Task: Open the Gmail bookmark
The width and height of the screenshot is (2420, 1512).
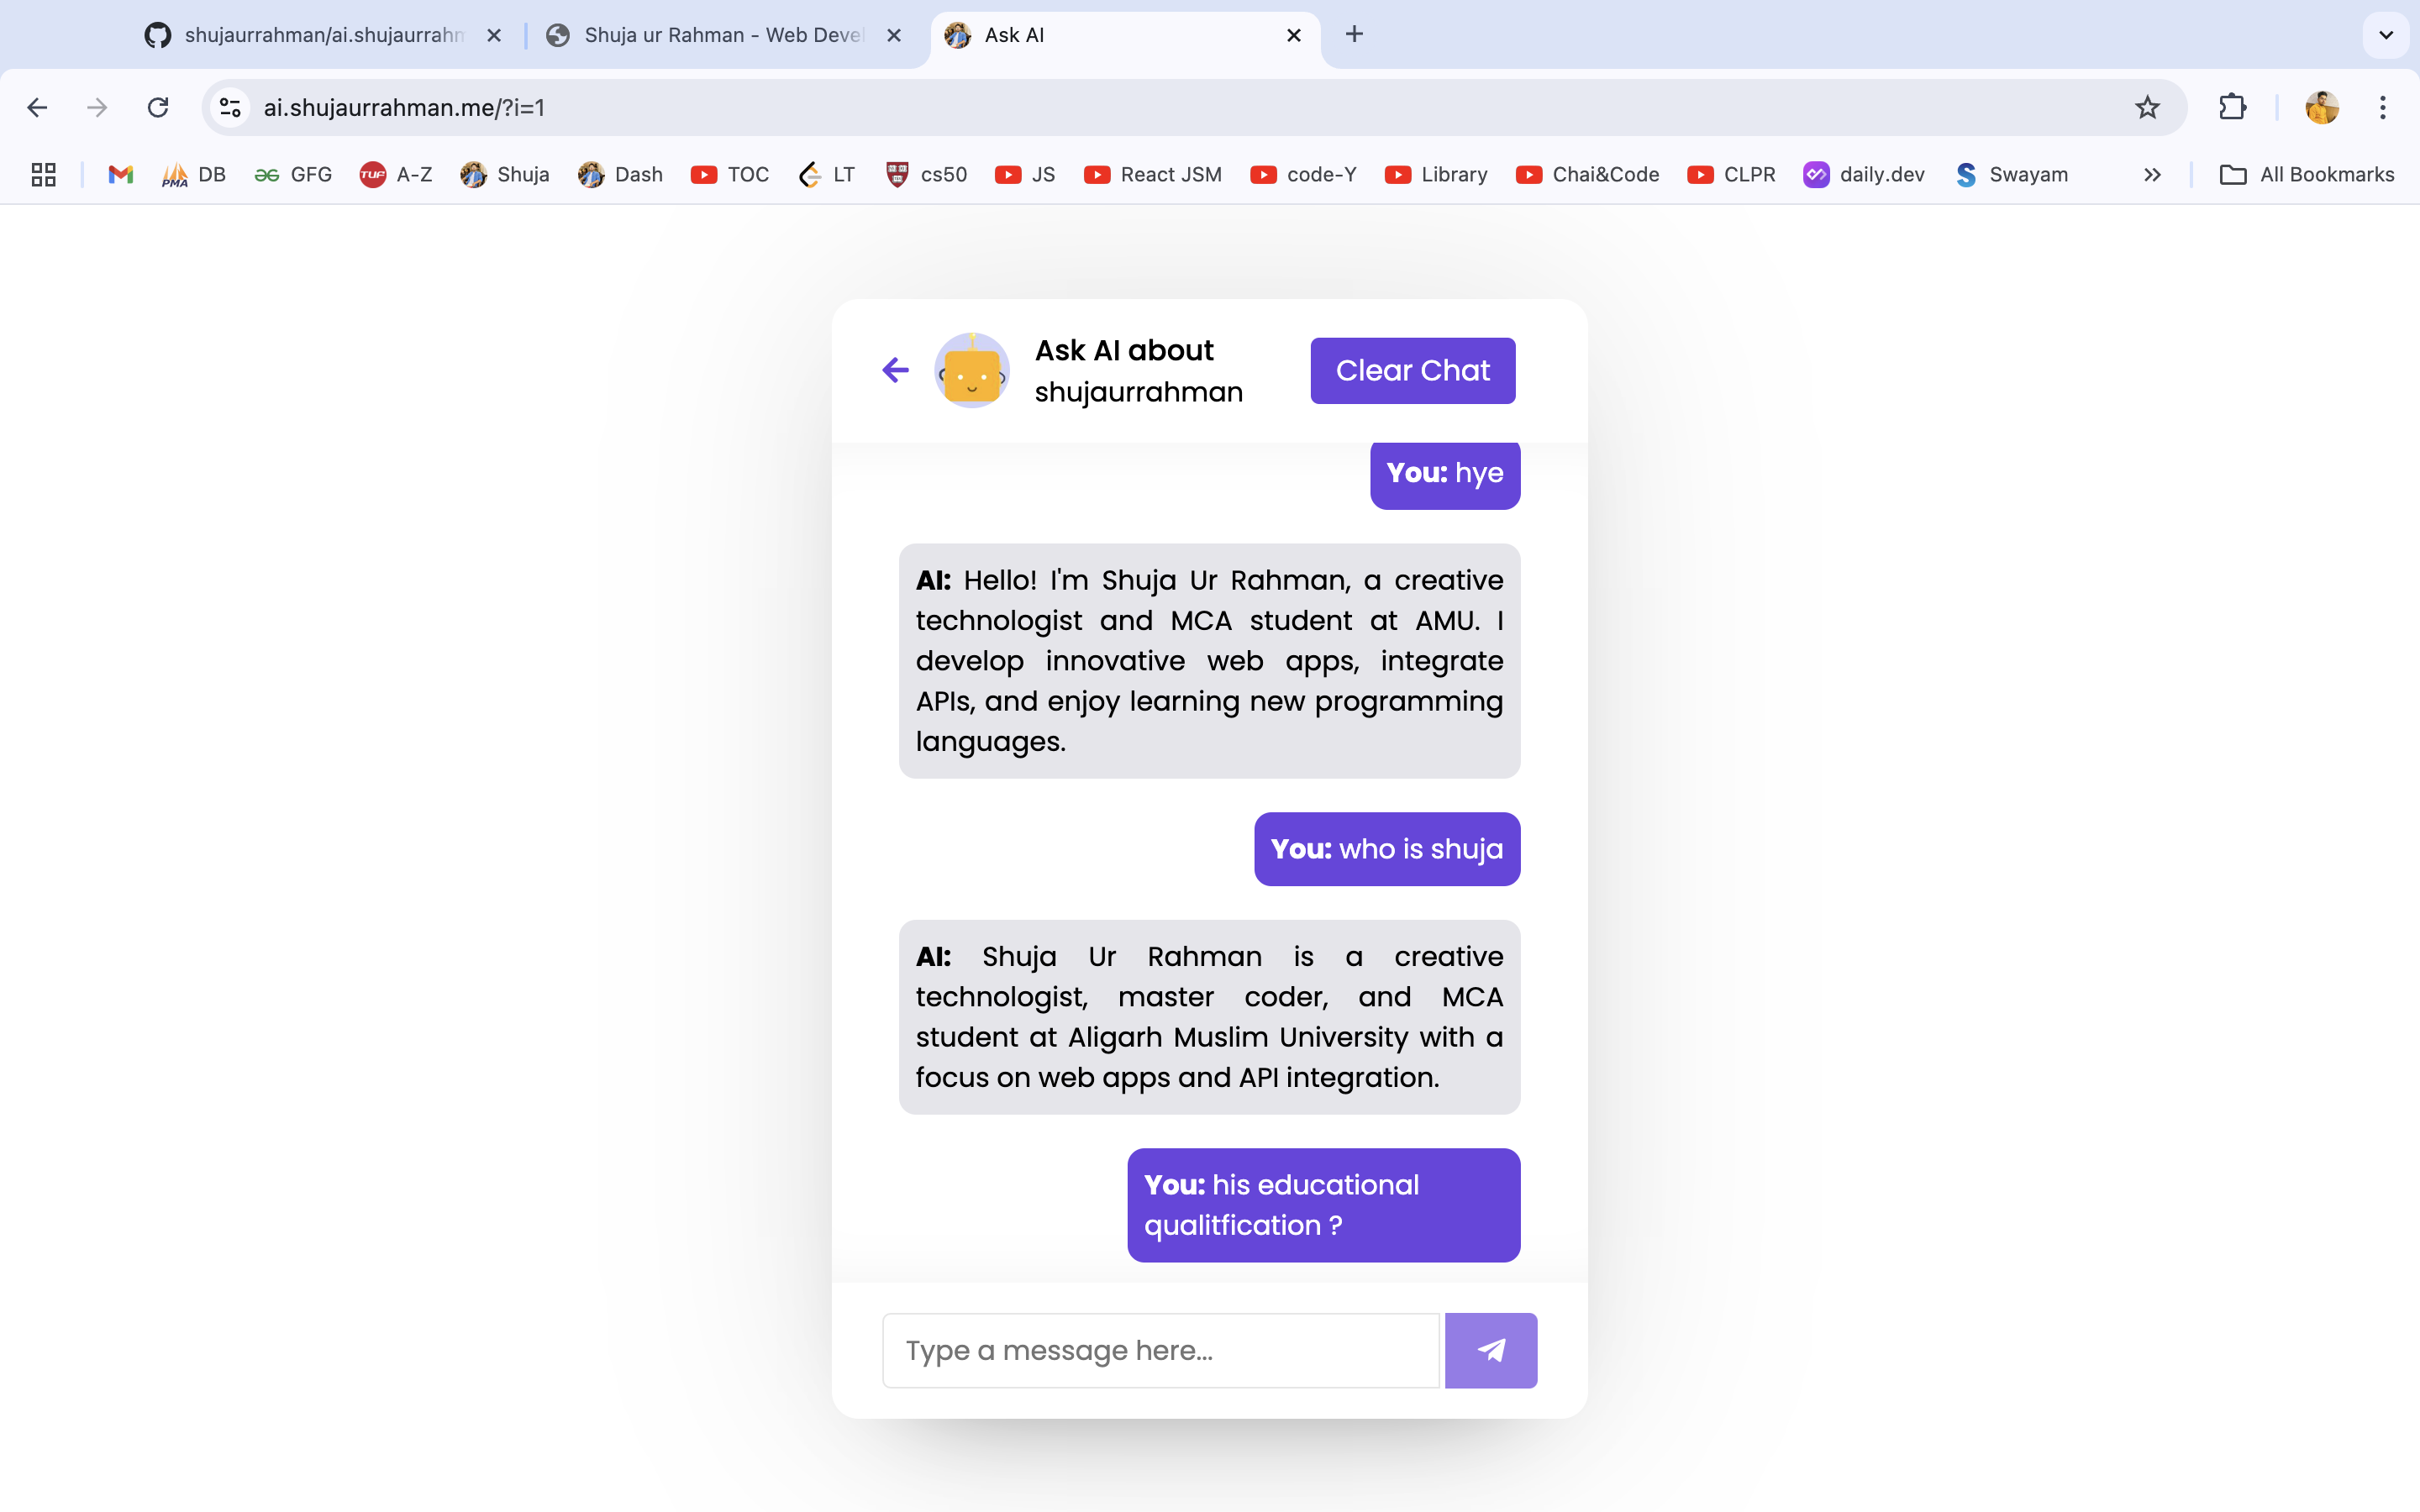Action: [x=120, y=174]
